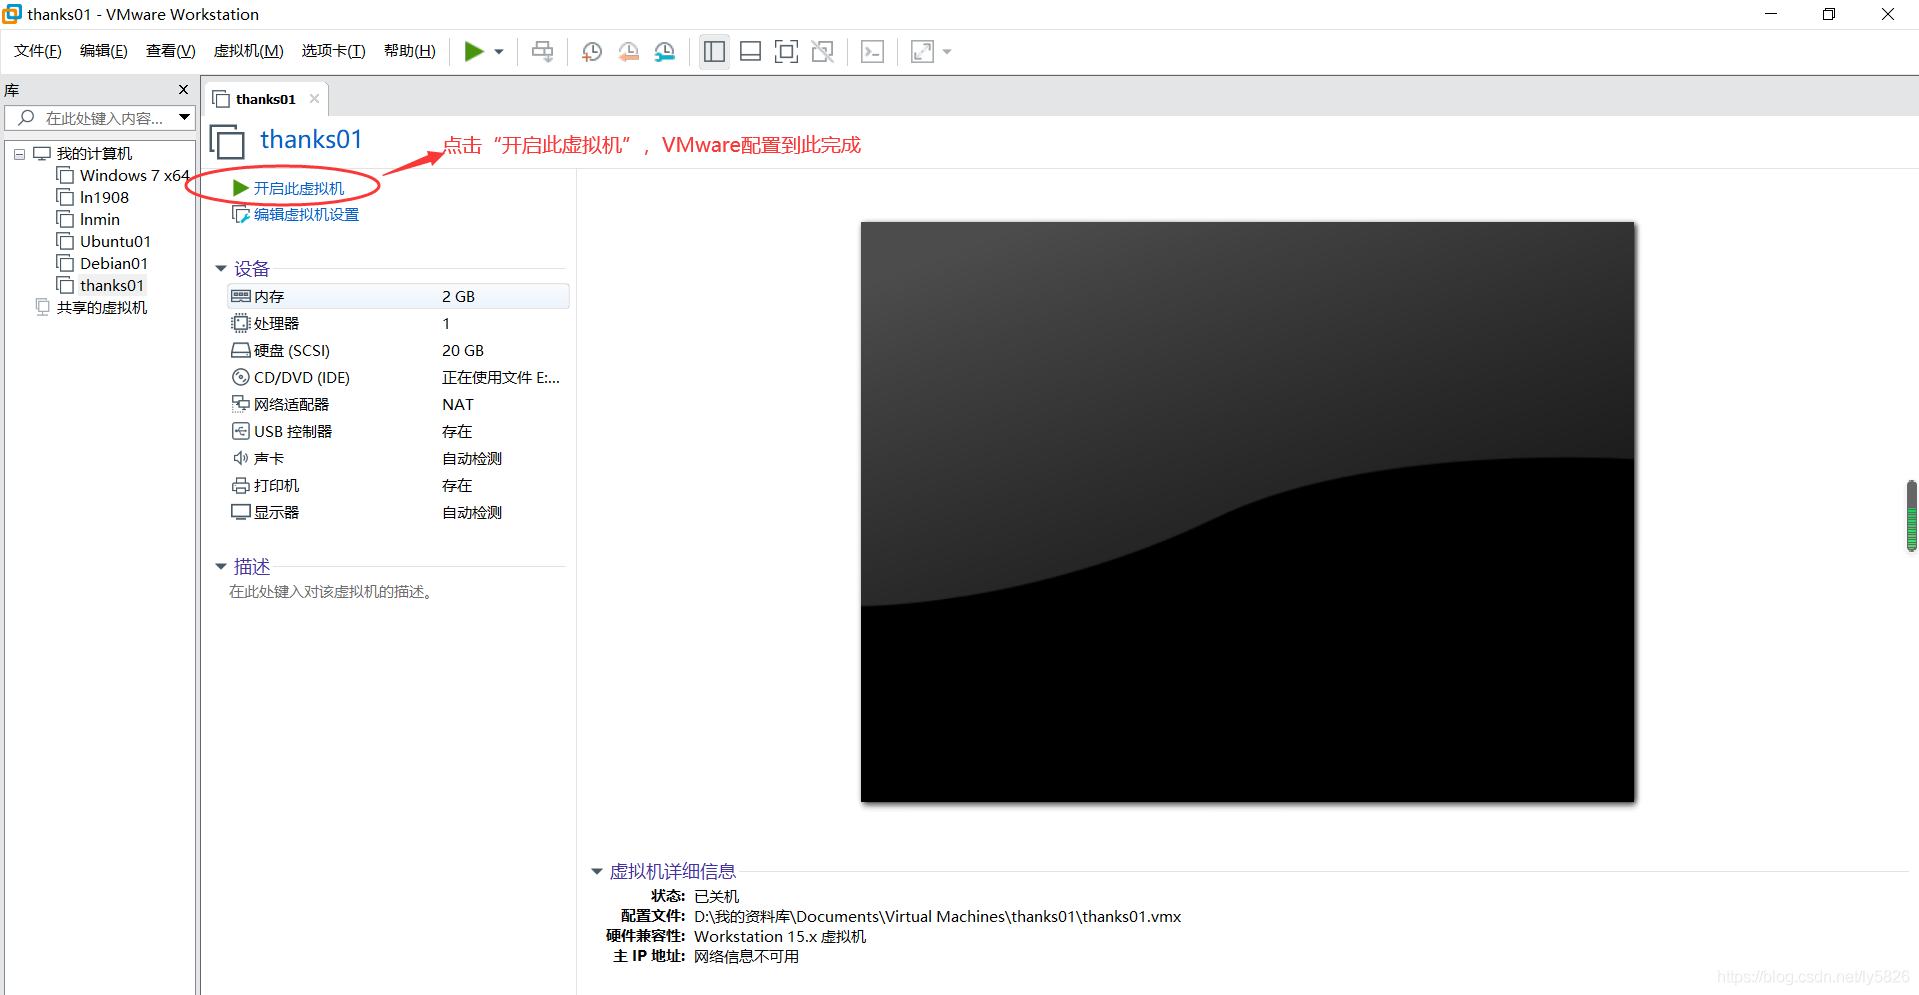Open the snapshot manager icon
Image resolution: width=1919 pixels, height=995 pixels.
pos(665,52)
